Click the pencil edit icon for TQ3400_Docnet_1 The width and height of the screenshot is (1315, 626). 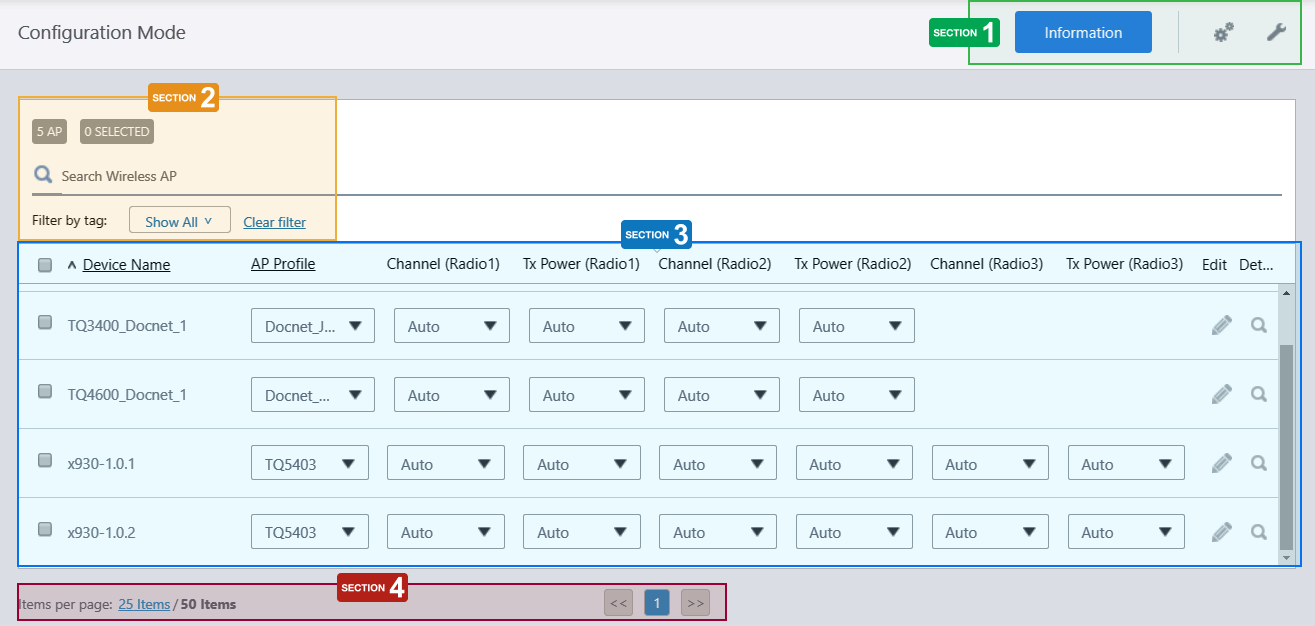[x=1221, y=325]
